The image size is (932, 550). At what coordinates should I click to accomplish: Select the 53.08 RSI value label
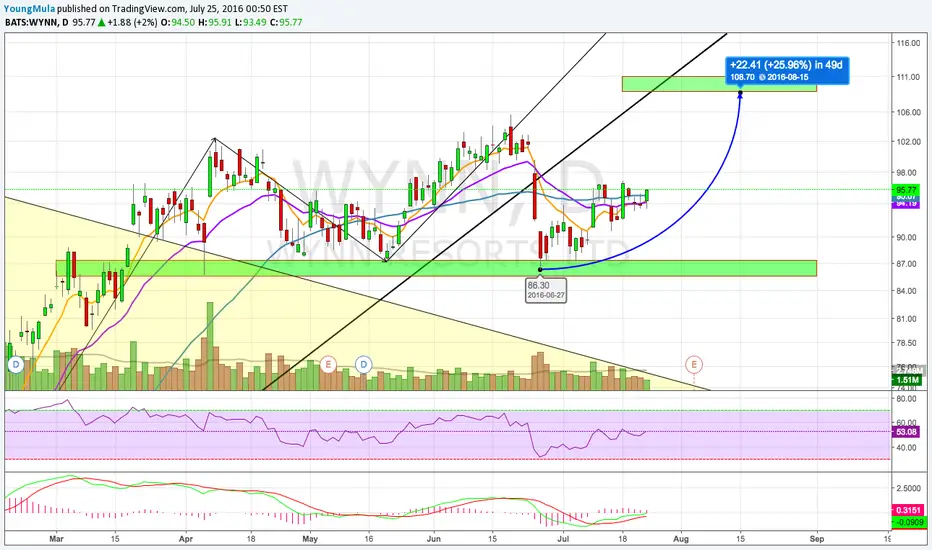tap(906, 432)
